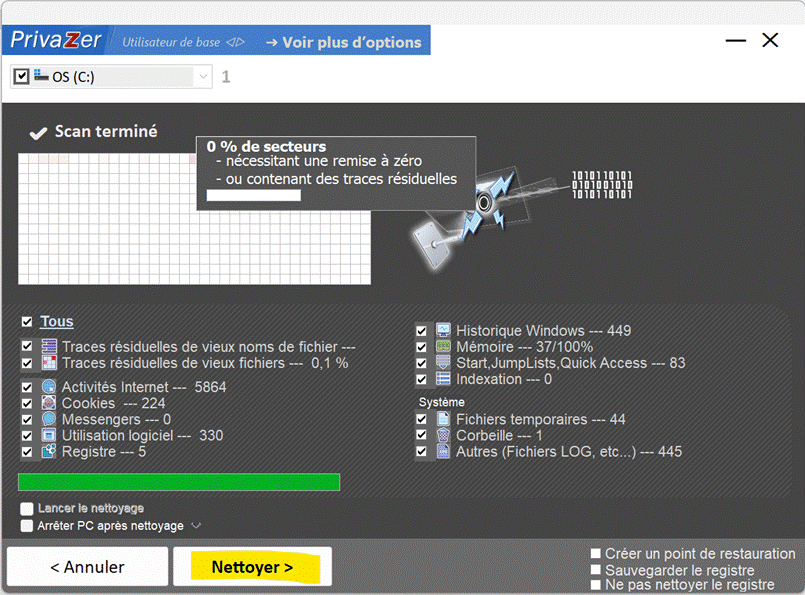Enable Ne pas nettoyer le registre
Screen dimensions: 805x595
click(x=596, y=585)
